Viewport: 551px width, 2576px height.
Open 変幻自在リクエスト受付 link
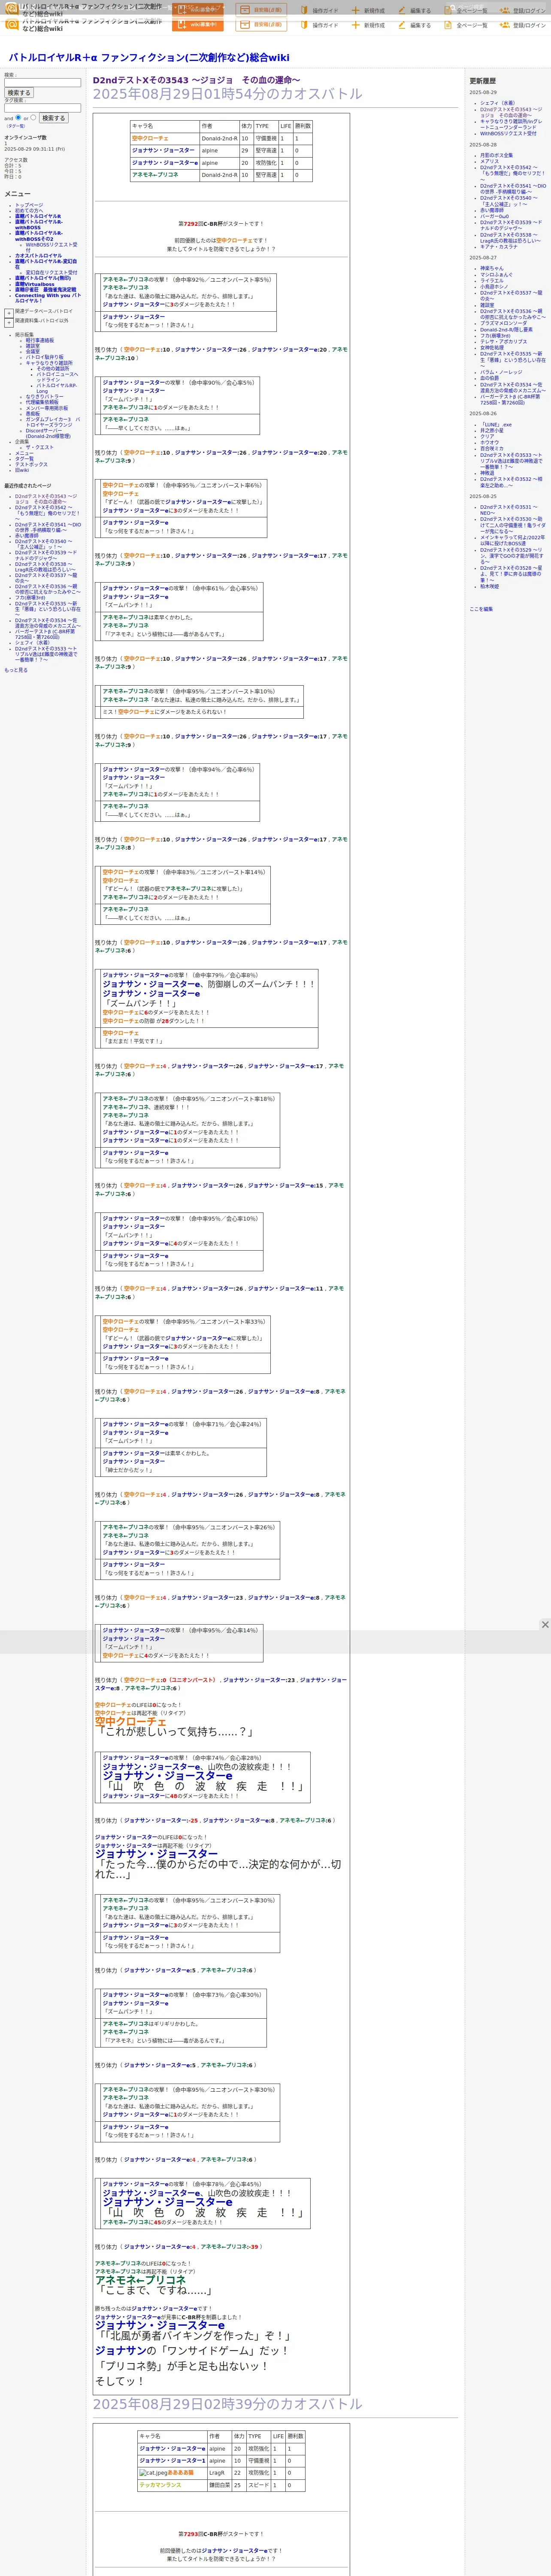click(x=51, y=273)
